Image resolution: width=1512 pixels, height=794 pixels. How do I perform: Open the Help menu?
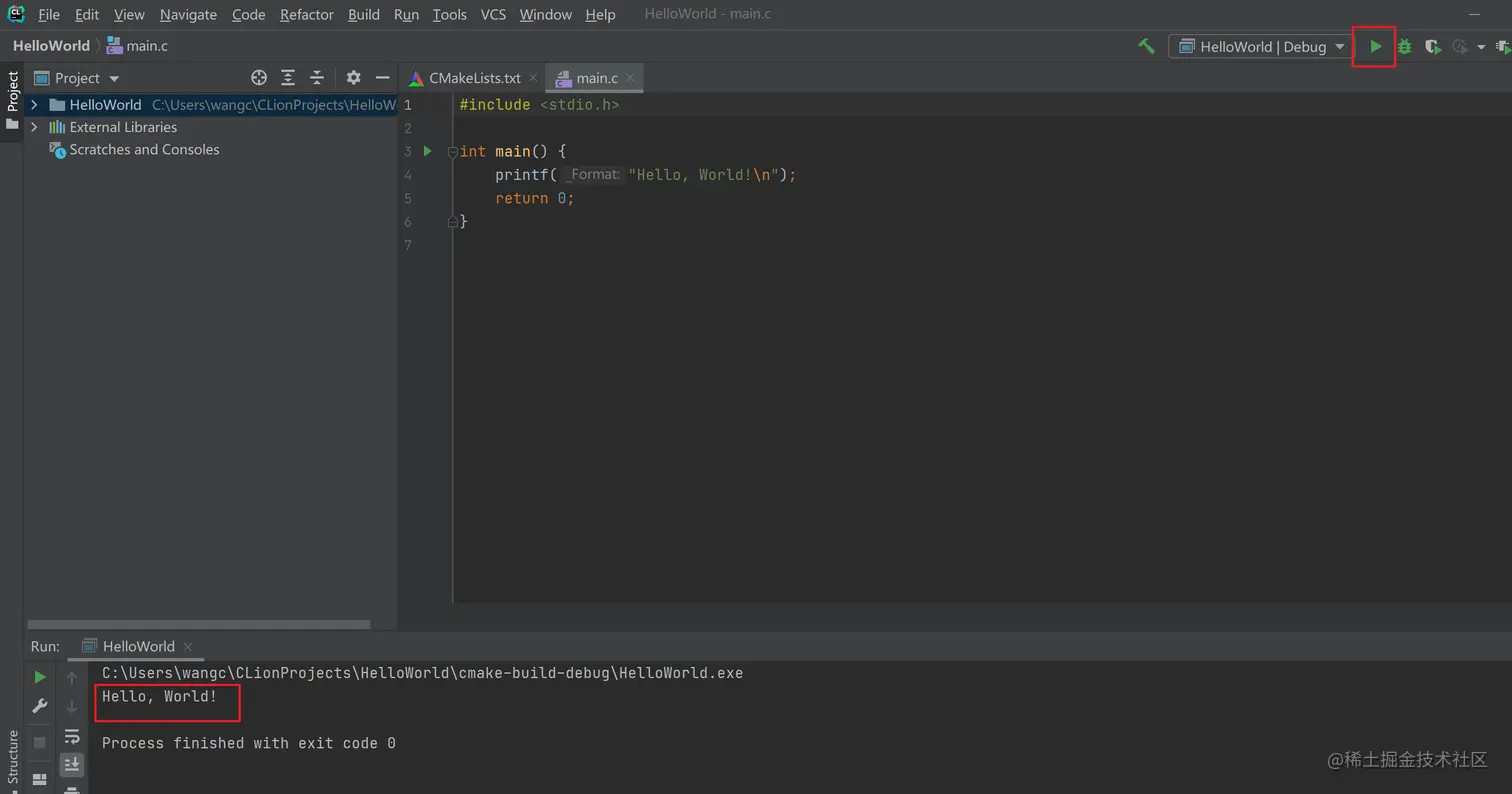pos(600,14)
